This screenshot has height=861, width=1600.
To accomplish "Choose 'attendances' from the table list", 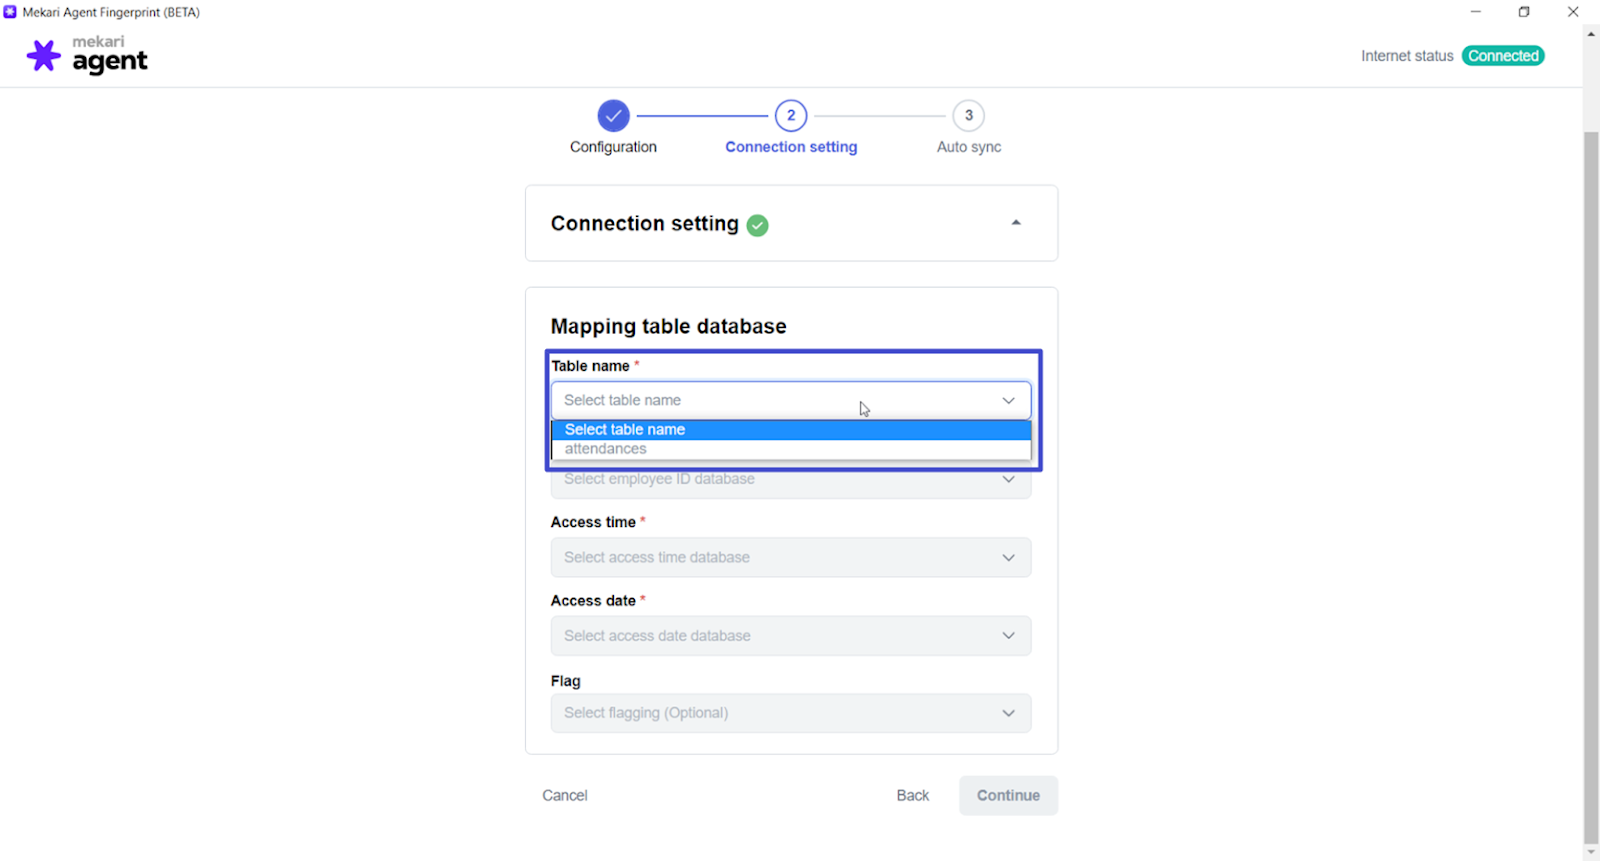I will tap(606, 449).
